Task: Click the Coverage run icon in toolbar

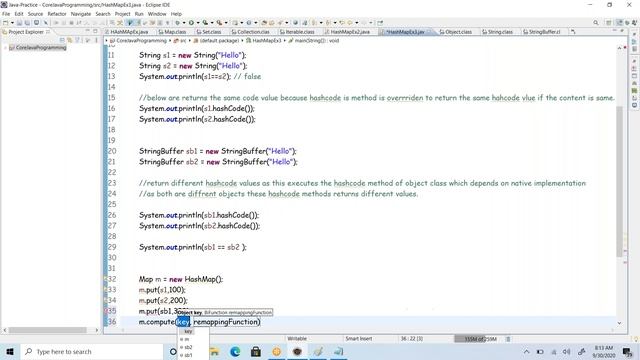Action: point(205,23)
